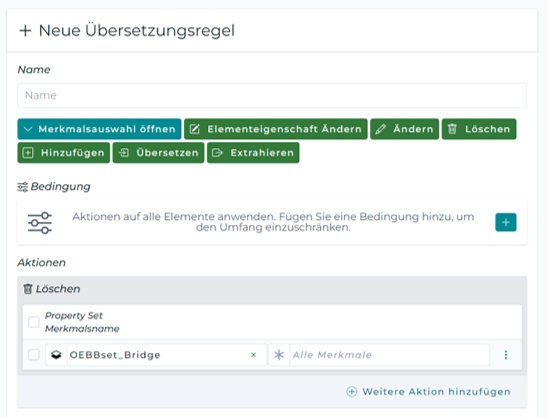
Task: Click the Extrahieren button
Action: click(253, 153)
